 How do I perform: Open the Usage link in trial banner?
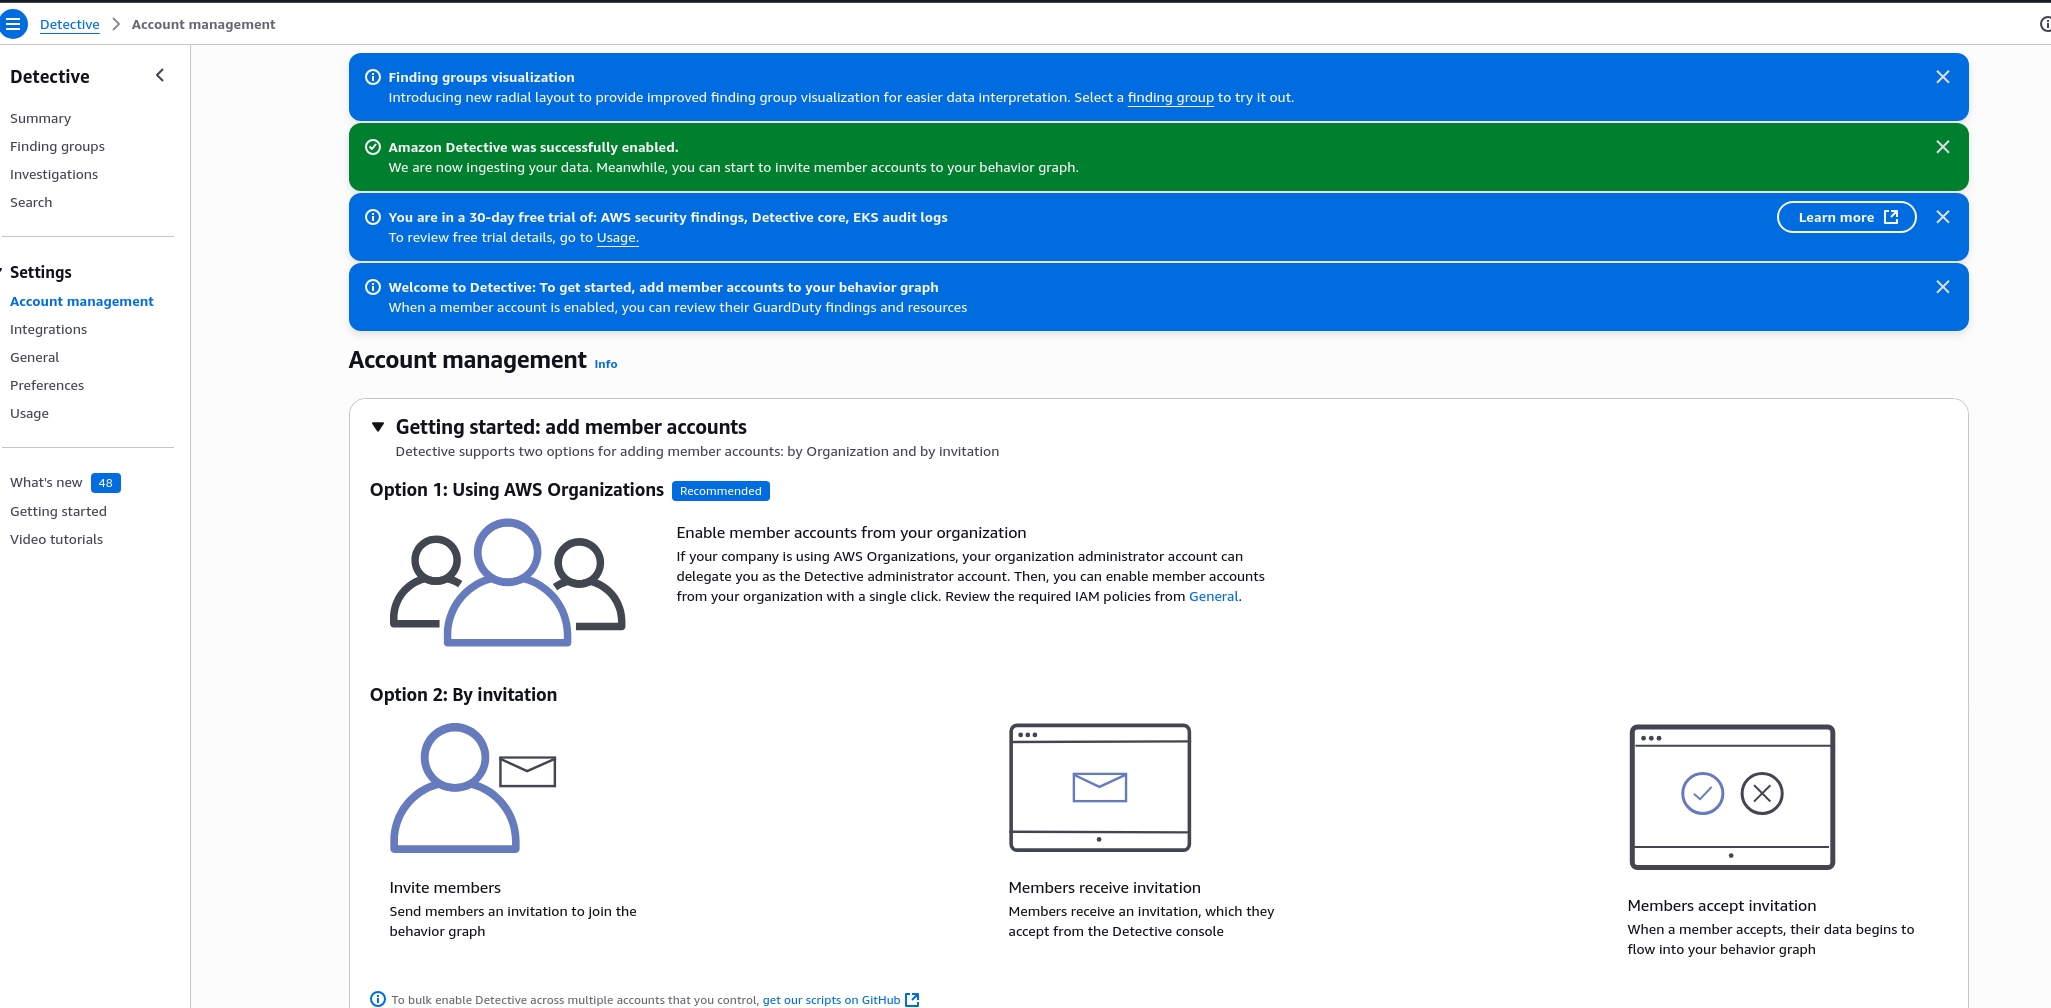click(617, 237)
